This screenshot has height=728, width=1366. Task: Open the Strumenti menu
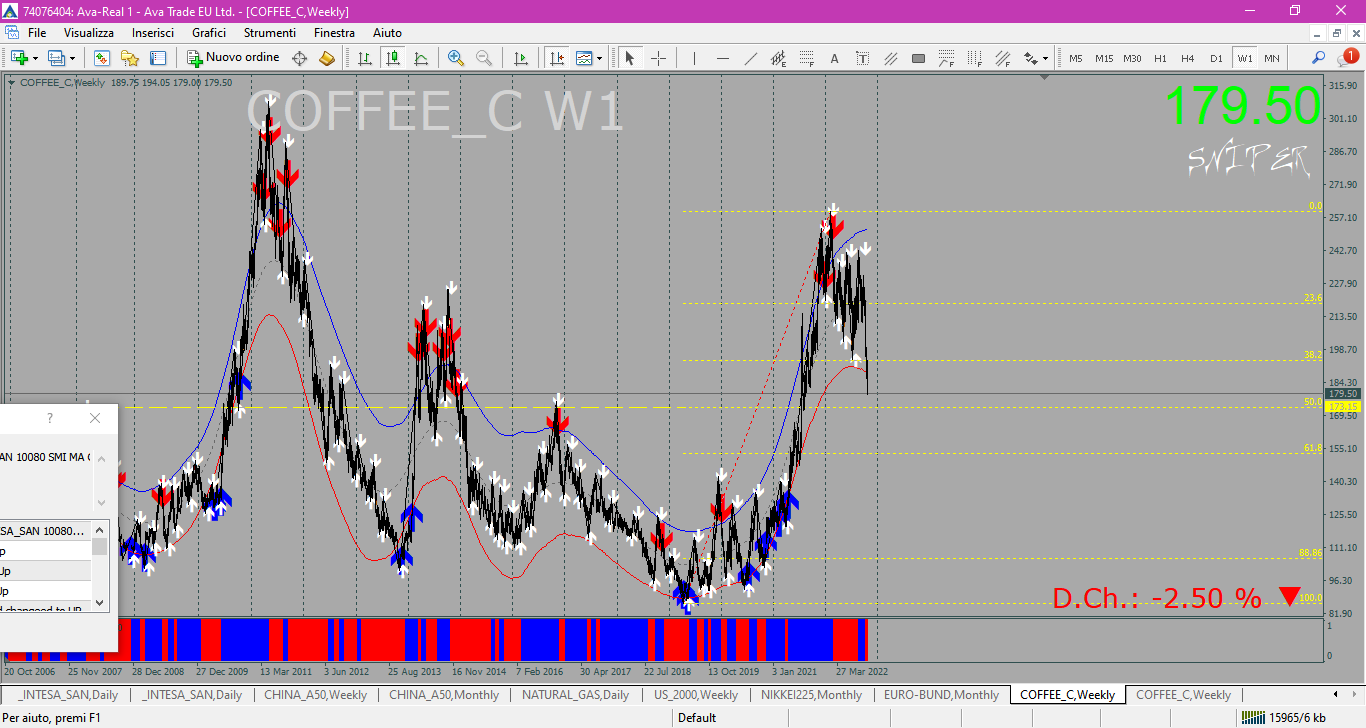270,33
